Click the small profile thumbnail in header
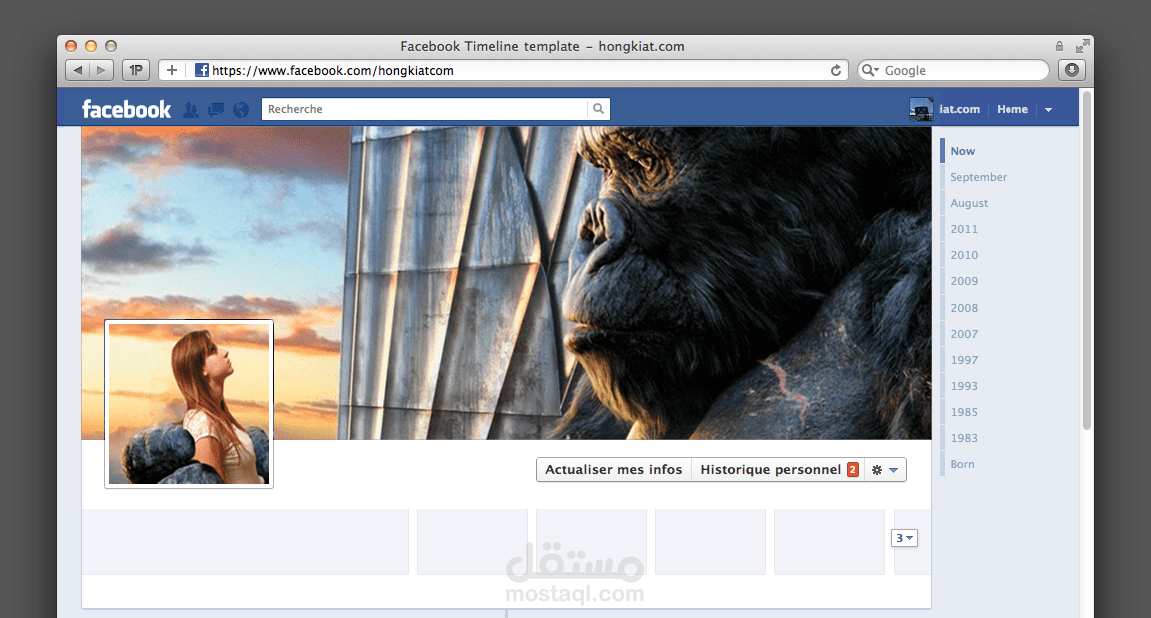 click(921, 109)
